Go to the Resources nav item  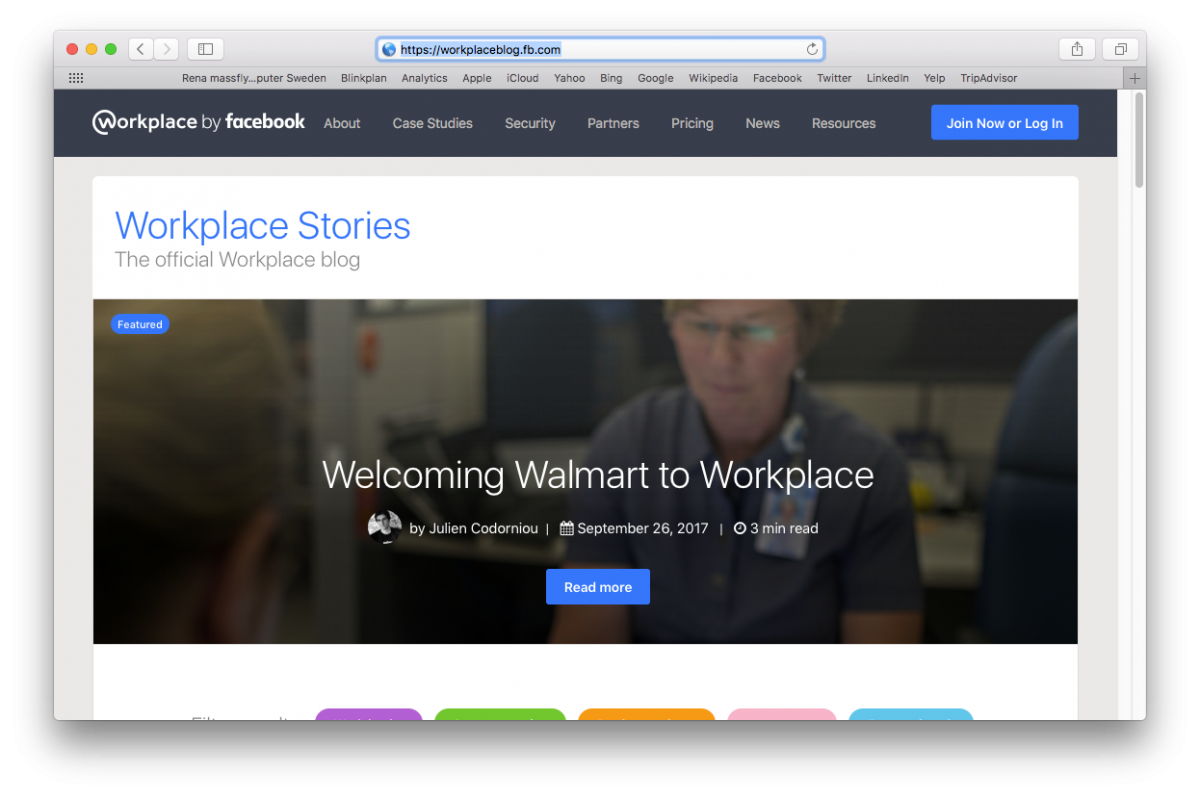pyautogui.click(x=844, y=123)
